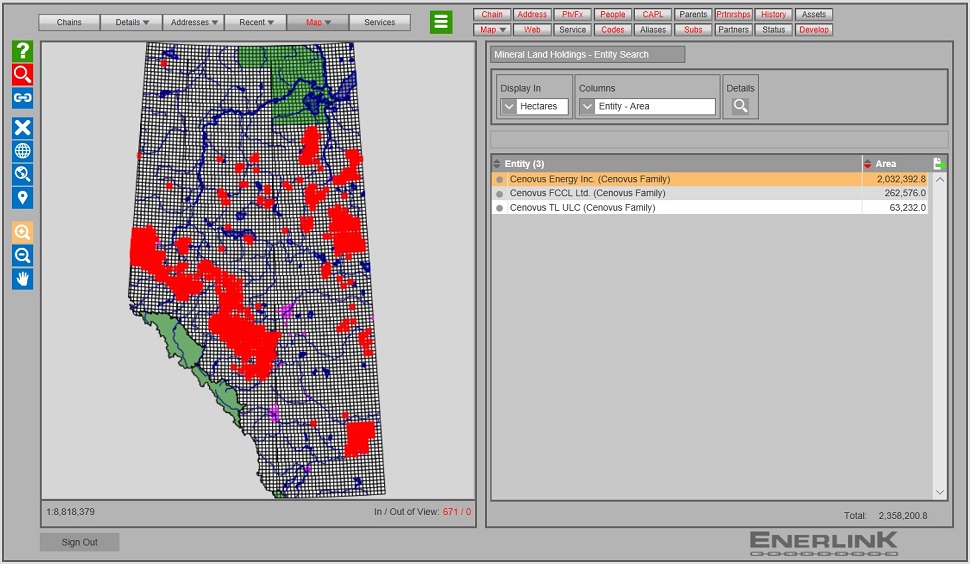Open the Chains menu item
The image size is (970, 564).
click(x=69, y=22)
